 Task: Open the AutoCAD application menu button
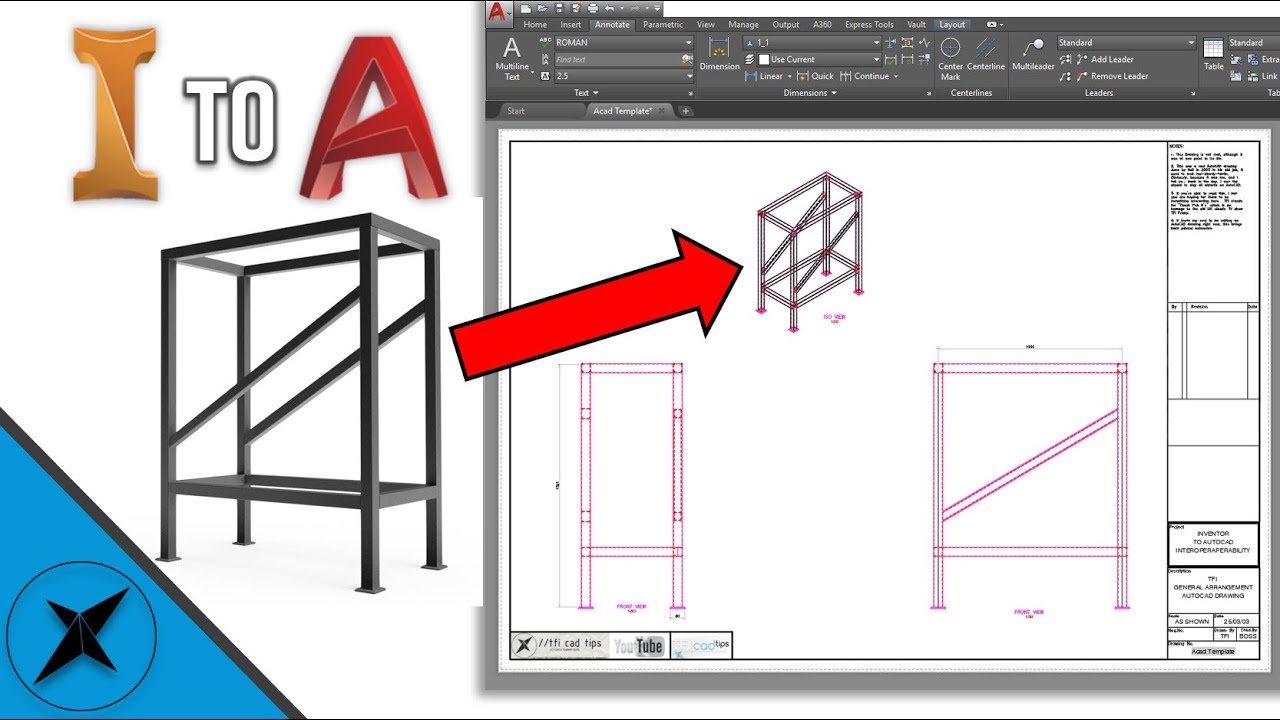tap(498, 14)
